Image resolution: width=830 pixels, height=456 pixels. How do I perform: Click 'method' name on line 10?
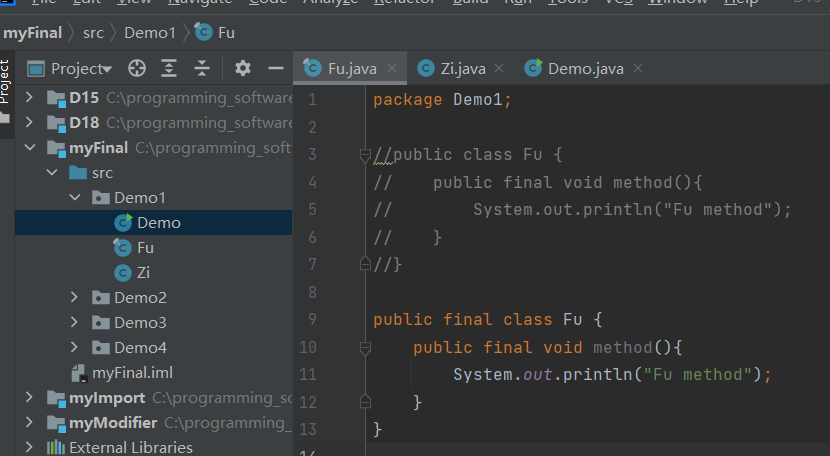[623, 347]
